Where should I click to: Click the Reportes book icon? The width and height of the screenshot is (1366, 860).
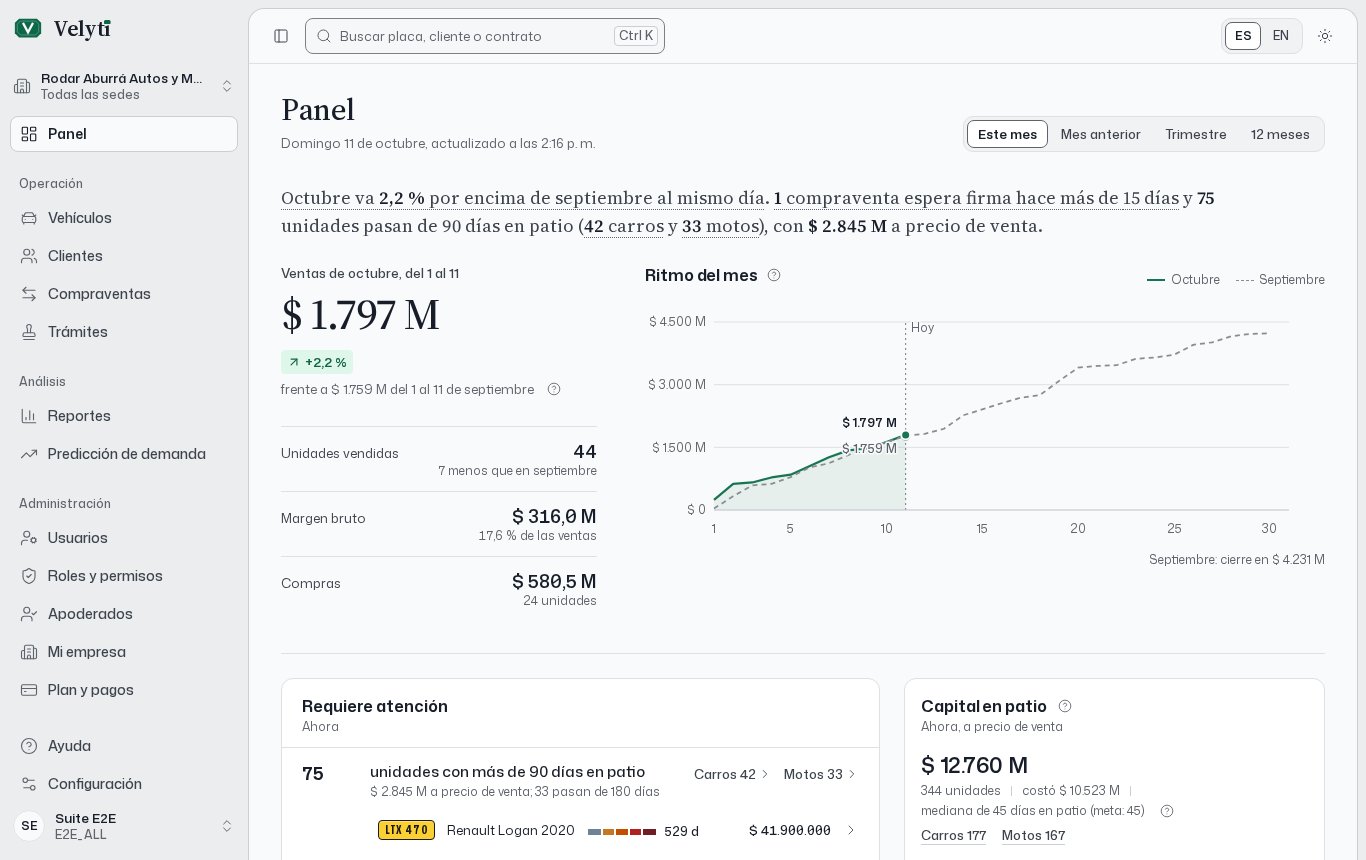29,416
